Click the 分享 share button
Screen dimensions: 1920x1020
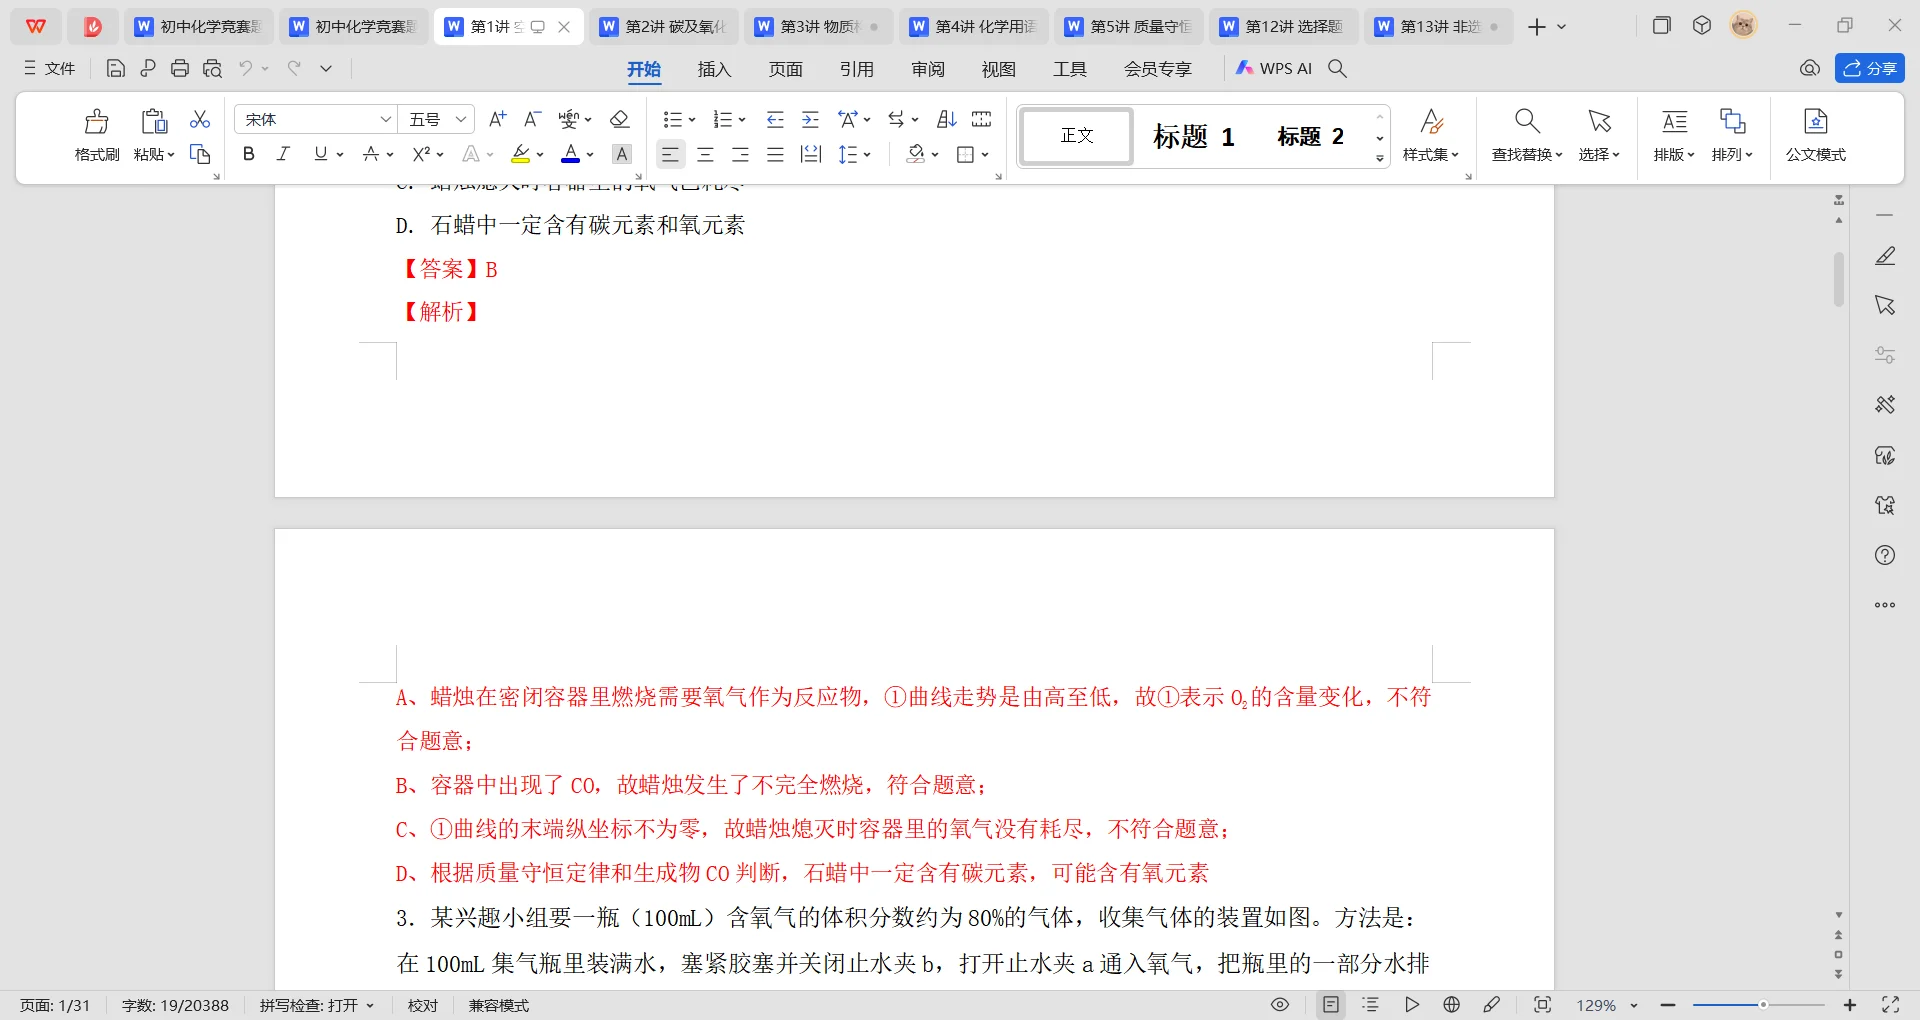(1869, 68)
